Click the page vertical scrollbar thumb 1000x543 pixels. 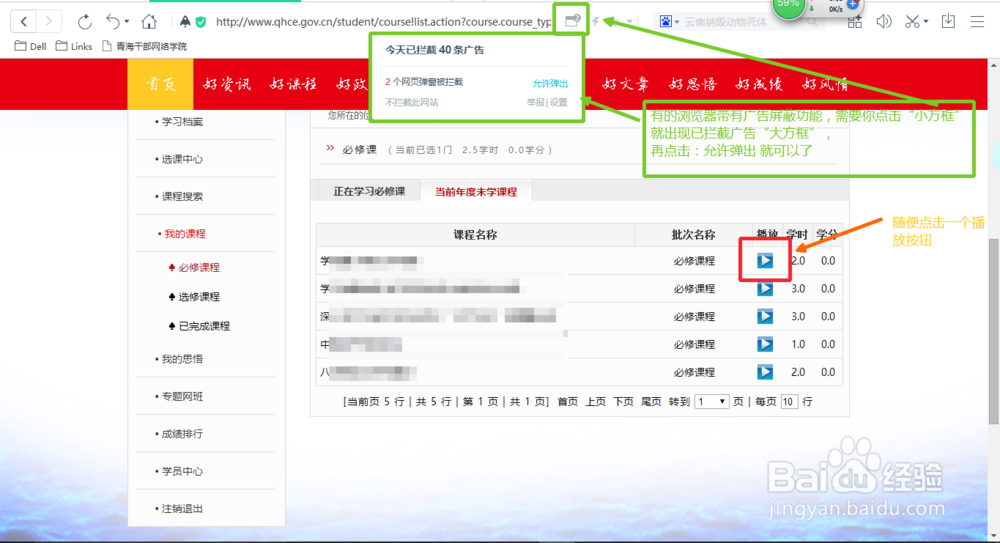pos(994,331)
